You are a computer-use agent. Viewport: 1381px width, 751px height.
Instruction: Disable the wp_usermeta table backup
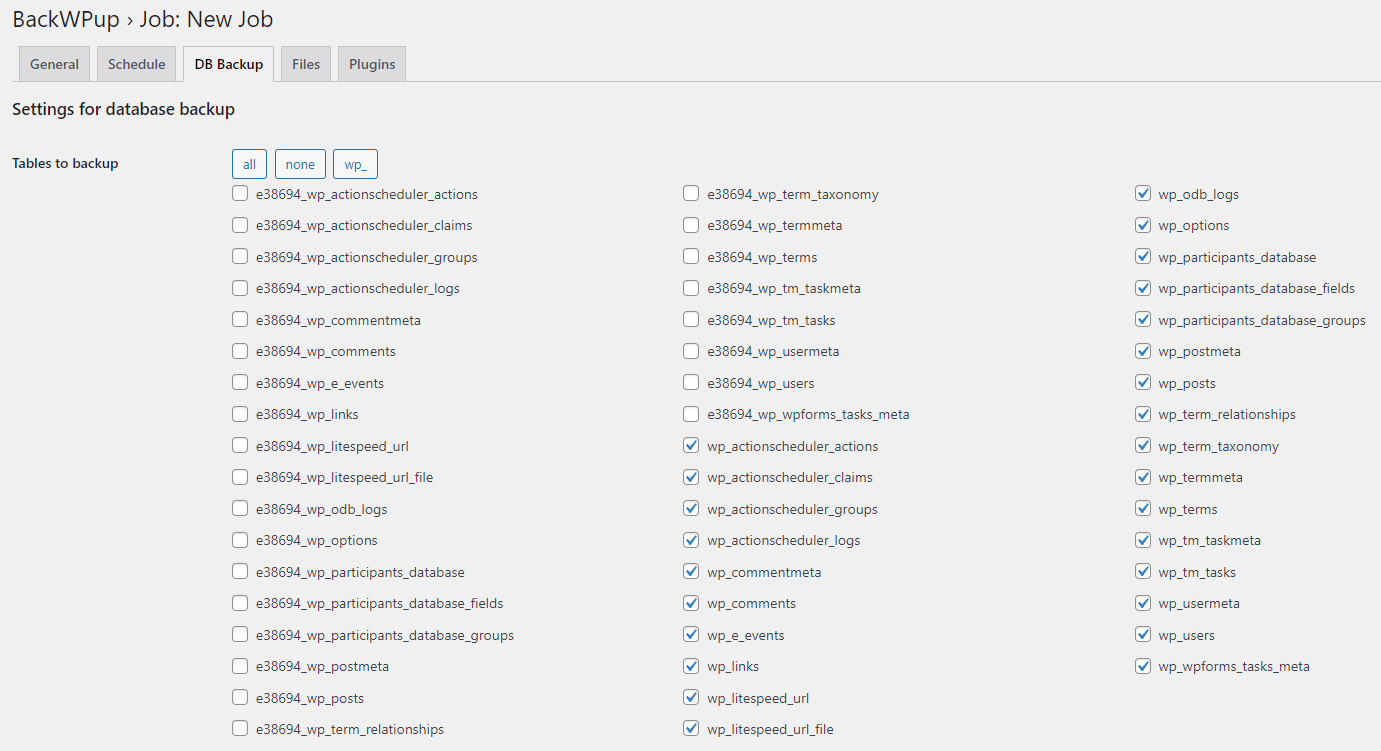(1143, 603)
